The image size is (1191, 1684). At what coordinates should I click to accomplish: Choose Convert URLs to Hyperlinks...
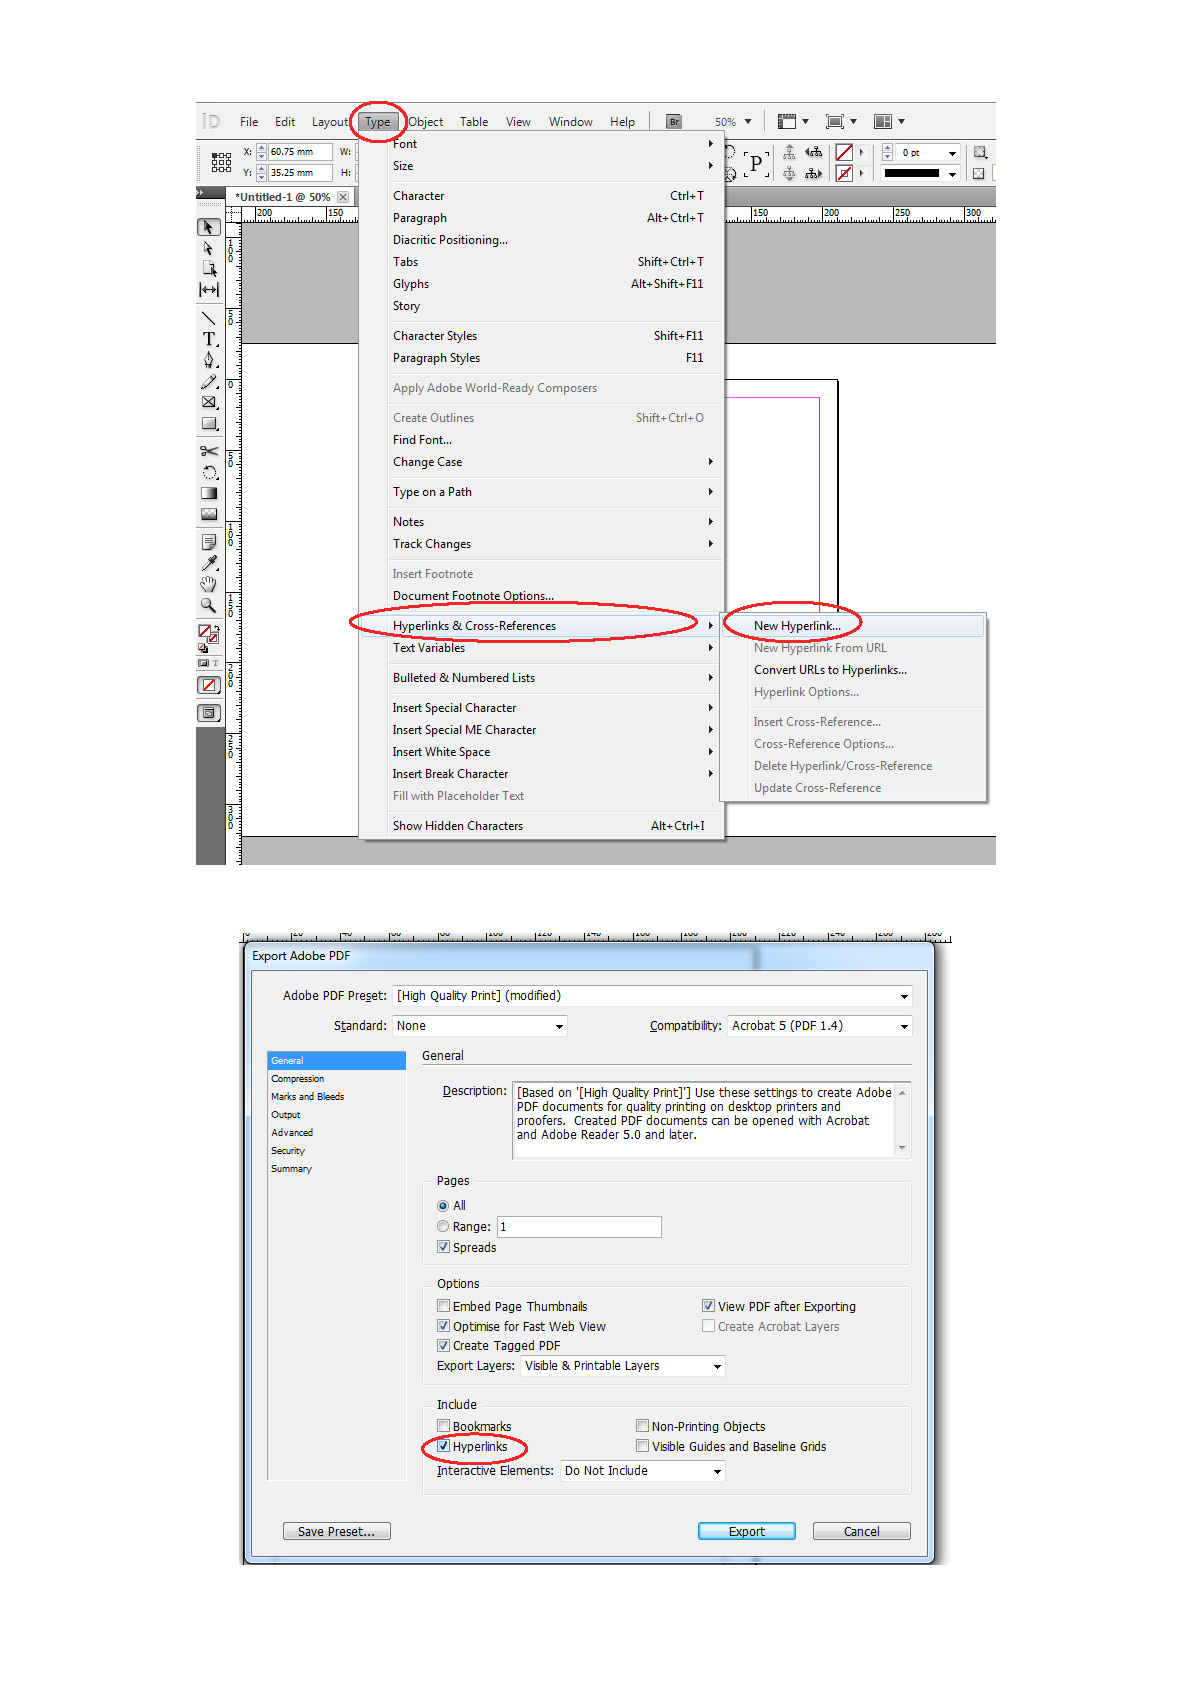point(854,670)
